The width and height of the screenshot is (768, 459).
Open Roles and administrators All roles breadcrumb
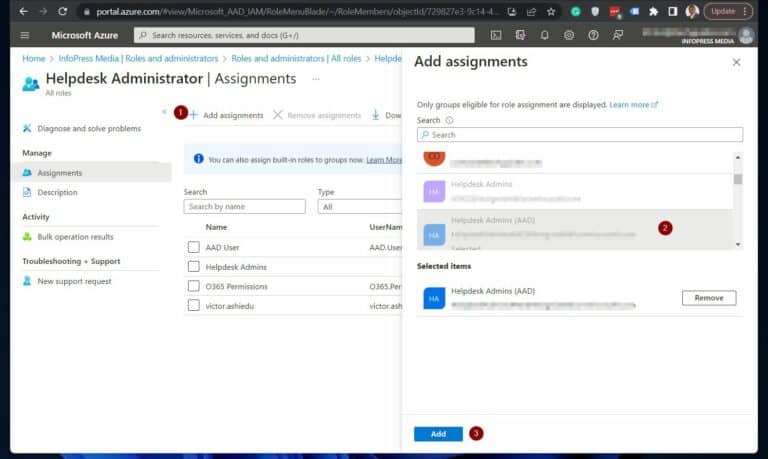click(x=296, y=58)
